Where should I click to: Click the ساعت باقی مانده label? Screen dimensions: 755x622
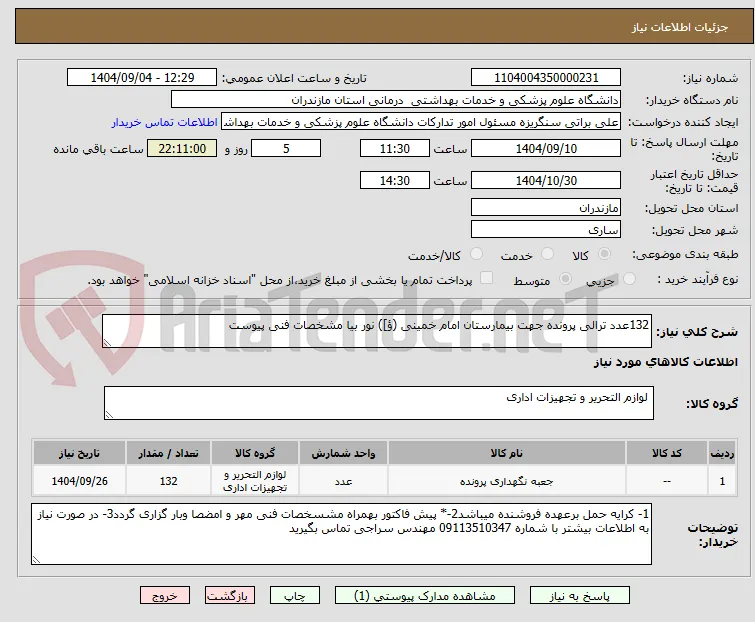point(98,149)
